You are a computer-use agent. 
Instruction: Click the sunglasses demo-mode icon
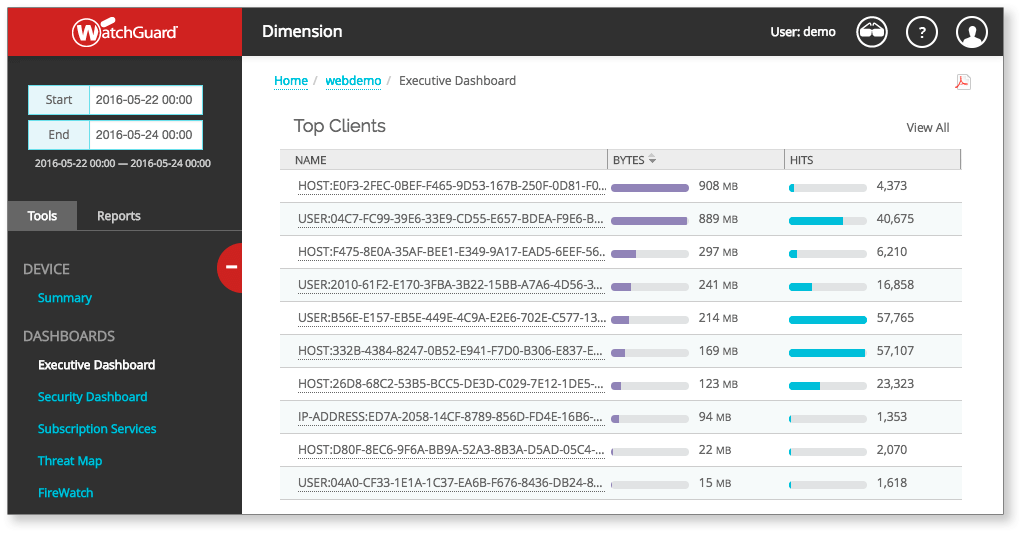pyautogui.click(x=872, y=32)
